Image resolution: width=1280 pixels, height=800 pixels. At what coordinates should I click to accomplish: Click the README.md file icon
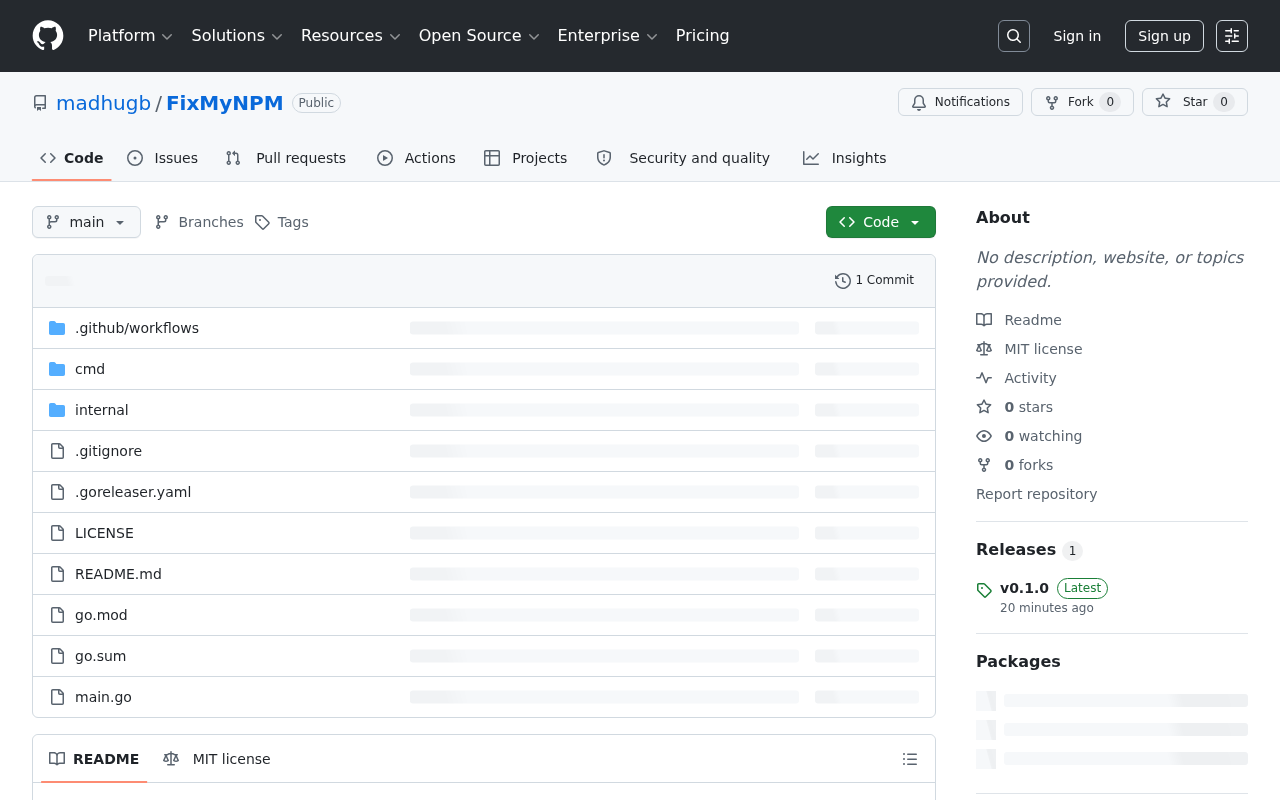tap(57, 574)
